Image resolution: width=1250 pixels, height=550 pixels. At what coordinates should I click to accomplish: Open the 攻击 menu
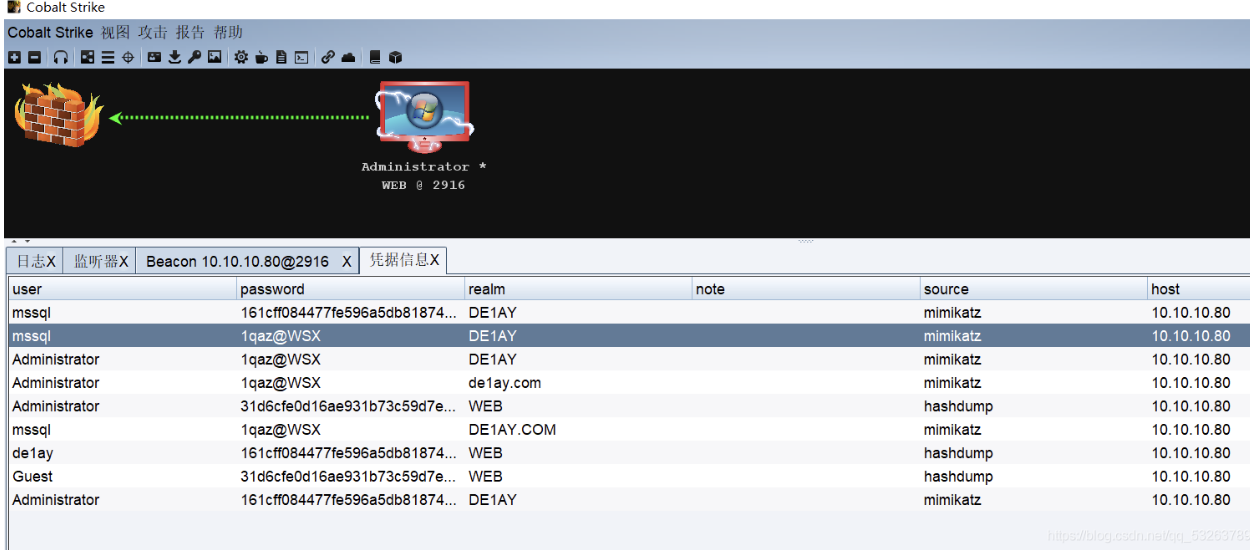[x=153, y=32]
